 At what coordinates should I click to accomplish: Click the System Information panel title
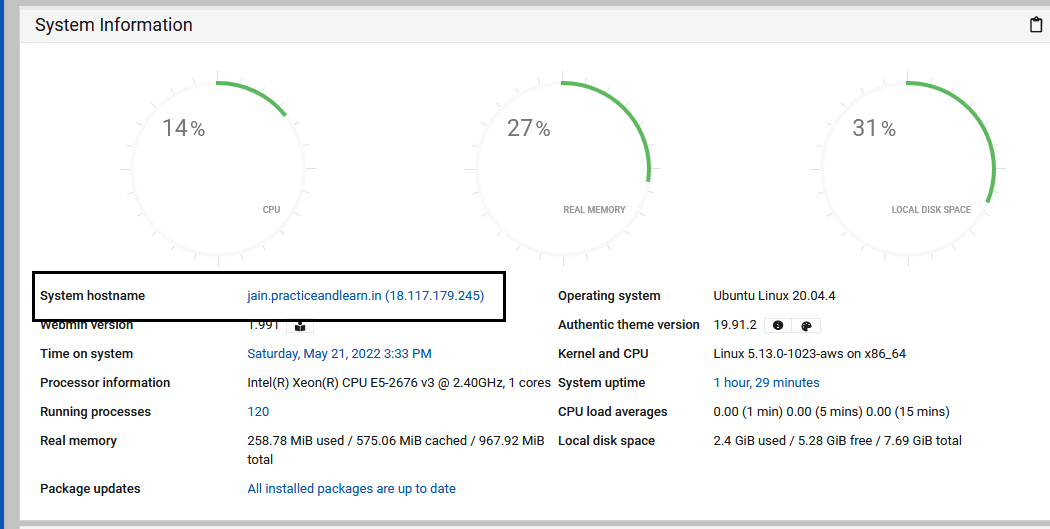point(114,25)
